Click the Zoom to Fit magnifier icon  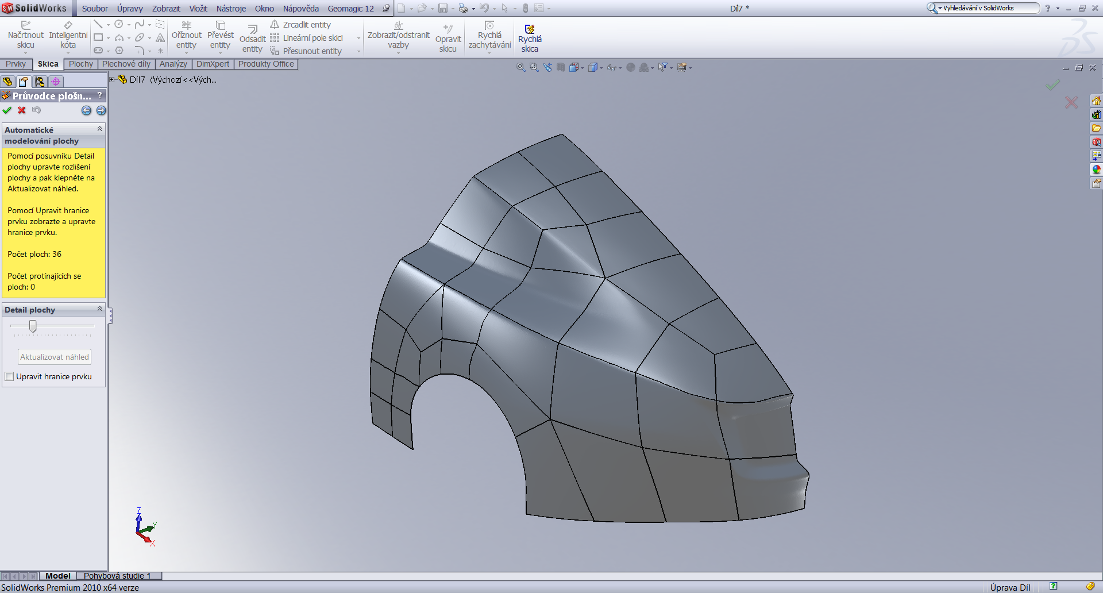pos(520,68)
